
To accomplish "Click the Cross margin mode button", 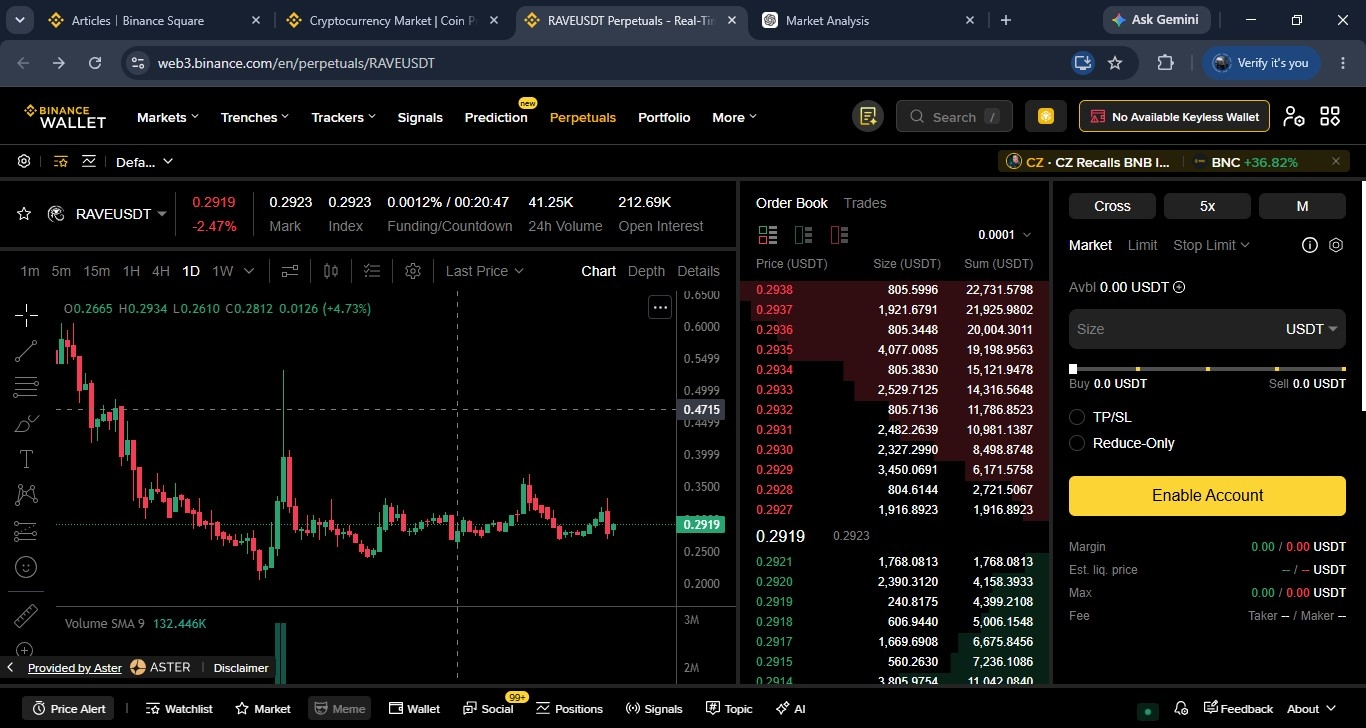I will coord(1112,206).
